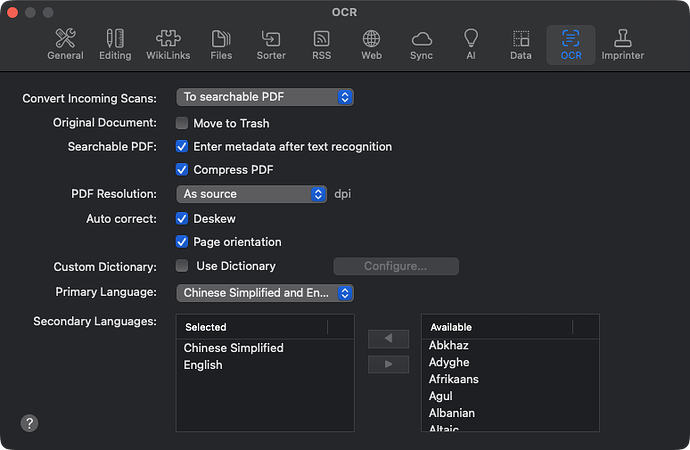
Task: Go to RSS preferences
Action: click(321, 45)
